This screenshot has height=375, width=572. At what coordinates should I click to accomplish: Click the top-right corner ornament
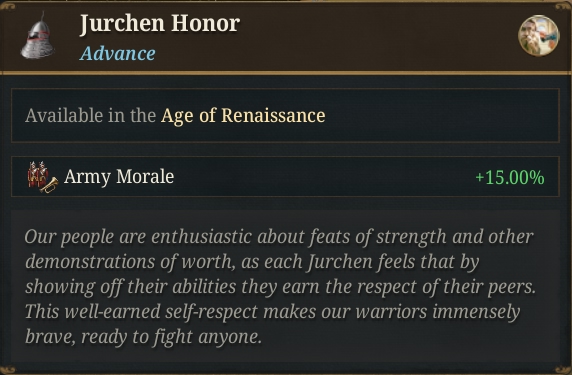pos(563,5)
